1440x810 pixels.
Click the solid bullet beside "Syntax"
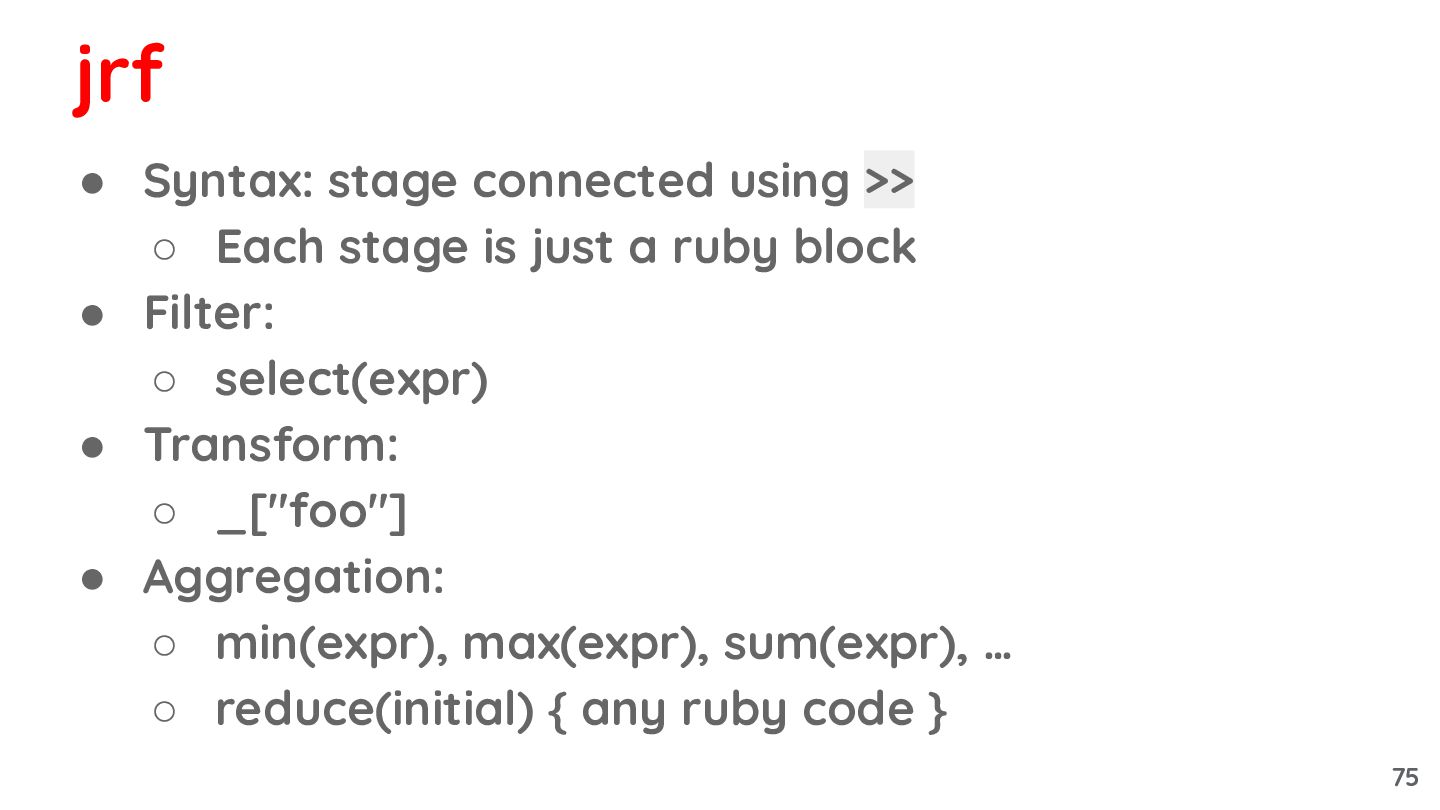click(93, 183)
